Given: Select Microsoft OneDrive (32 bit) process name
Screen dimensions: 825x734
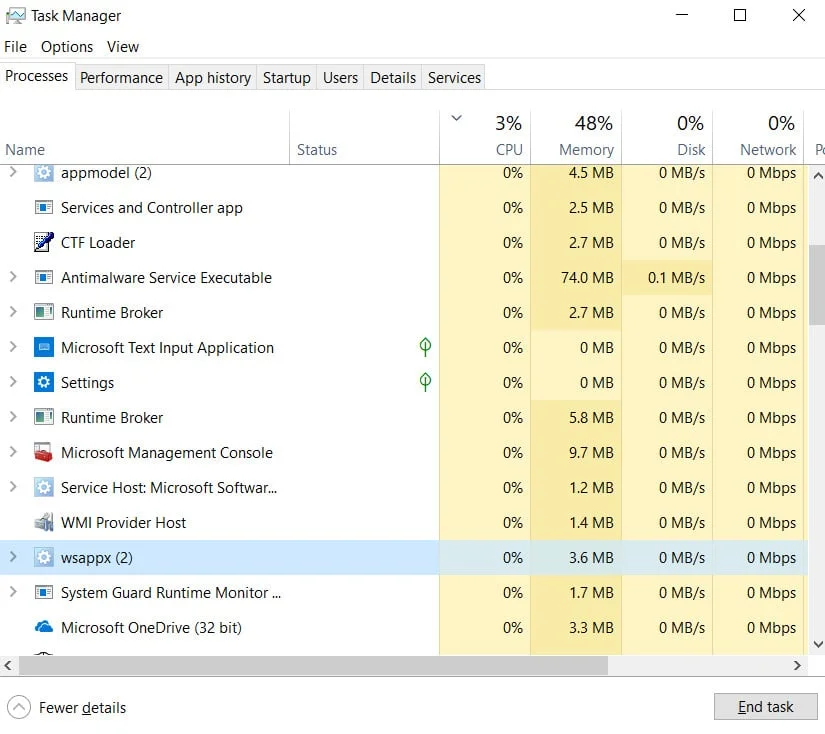Looking at the screenshot, I should point(152,628).
